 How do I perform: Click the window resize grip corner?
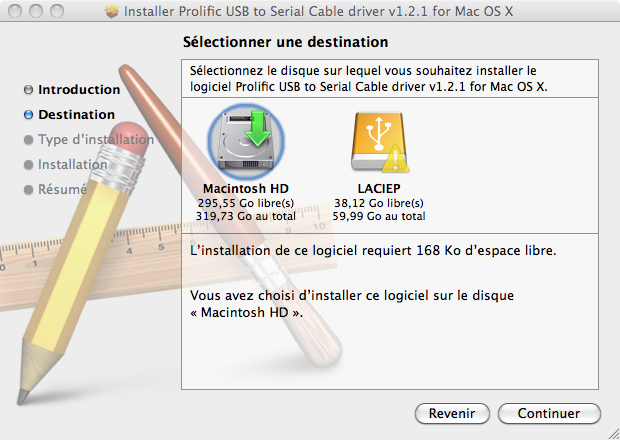click(612, 432)
